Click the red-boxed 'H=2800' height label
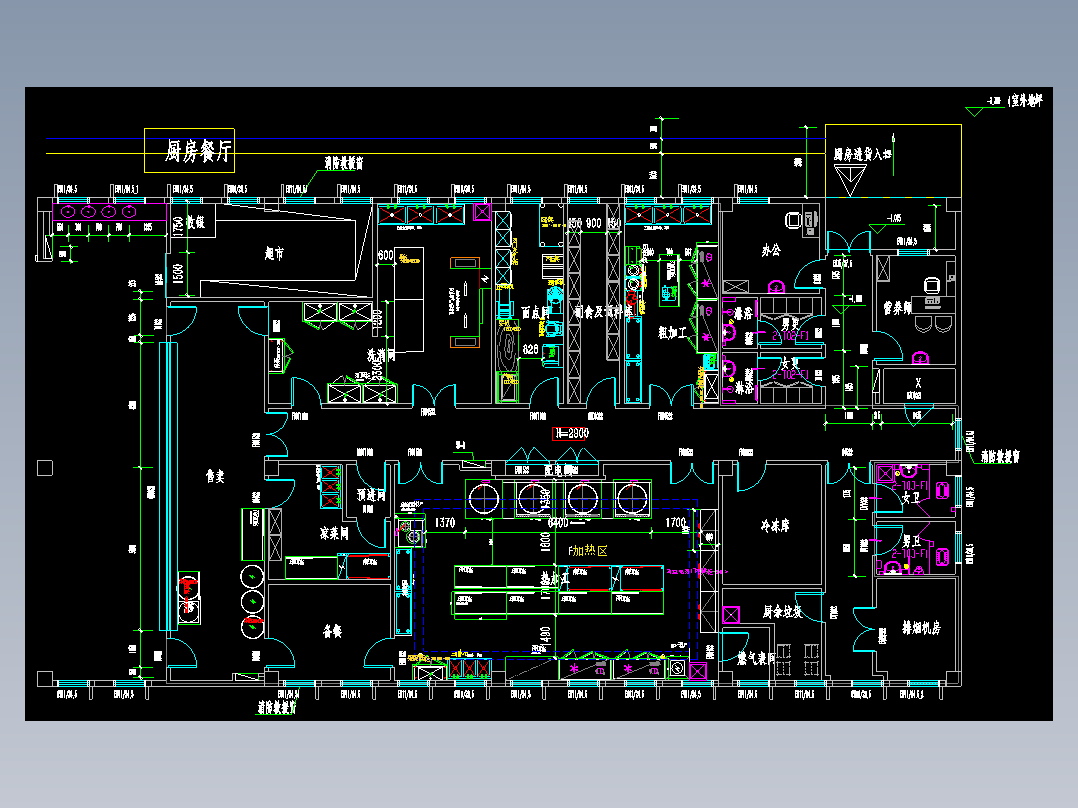This screenshot has width=1078, height=808. (571, 433)
